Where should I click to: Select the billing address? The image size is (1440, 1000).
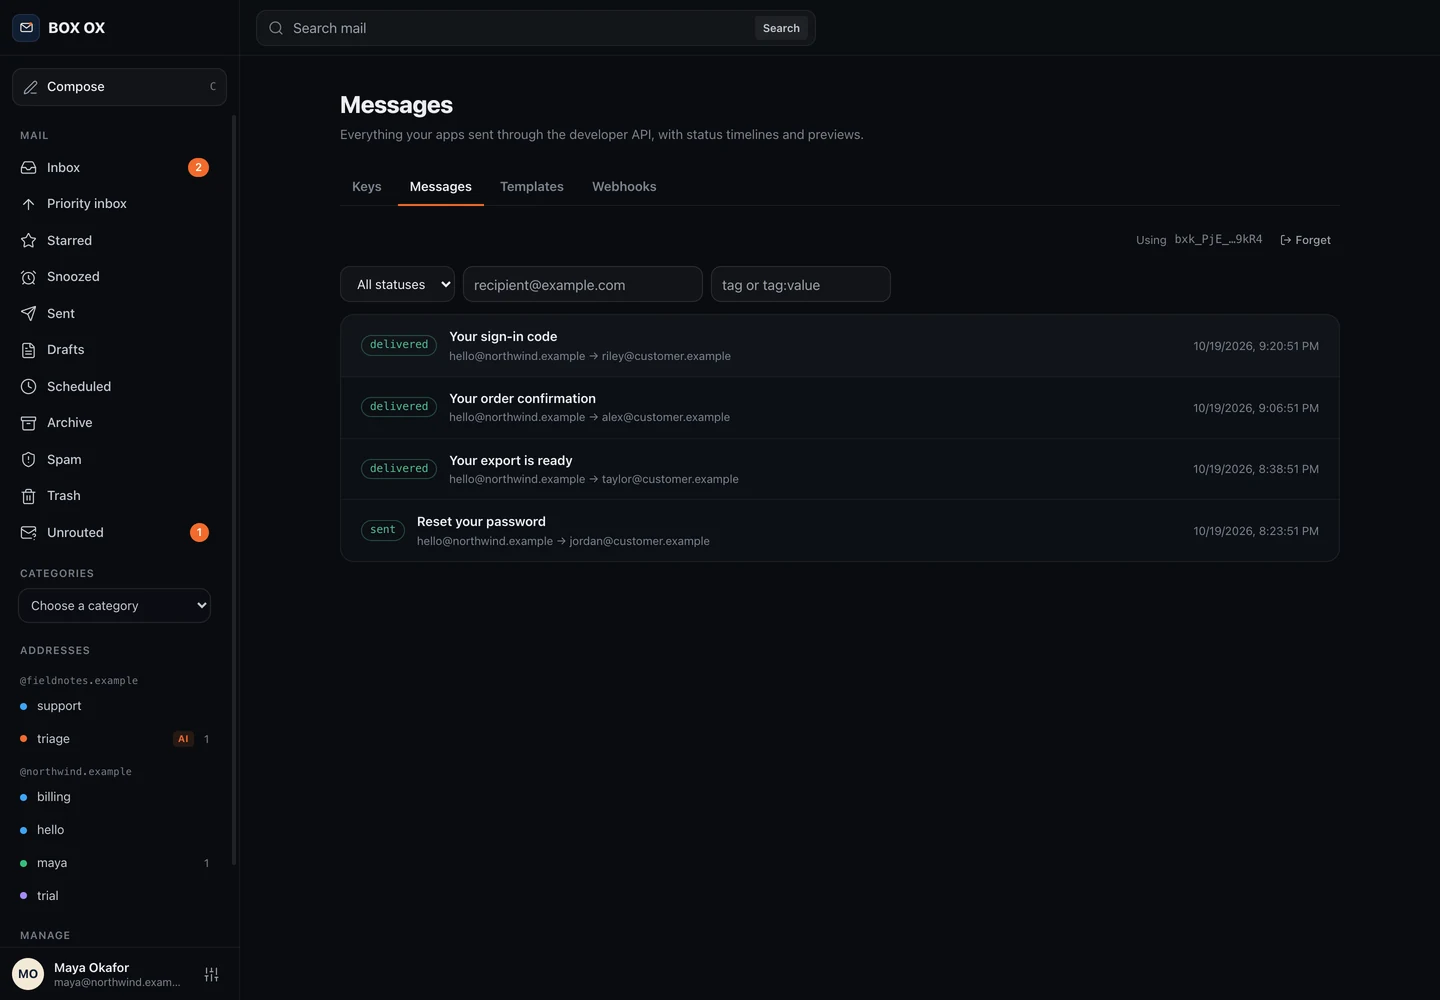[x=115, y=797]
